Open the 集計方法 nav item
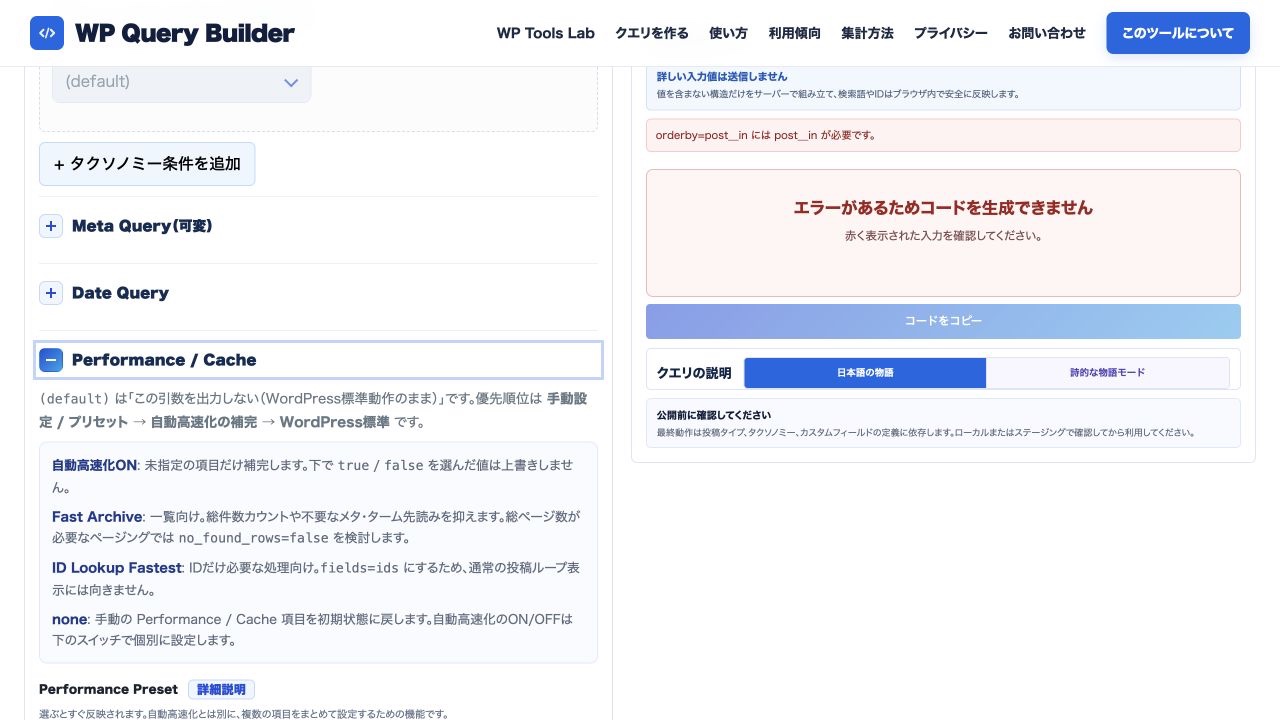 [x=867, y=33]
